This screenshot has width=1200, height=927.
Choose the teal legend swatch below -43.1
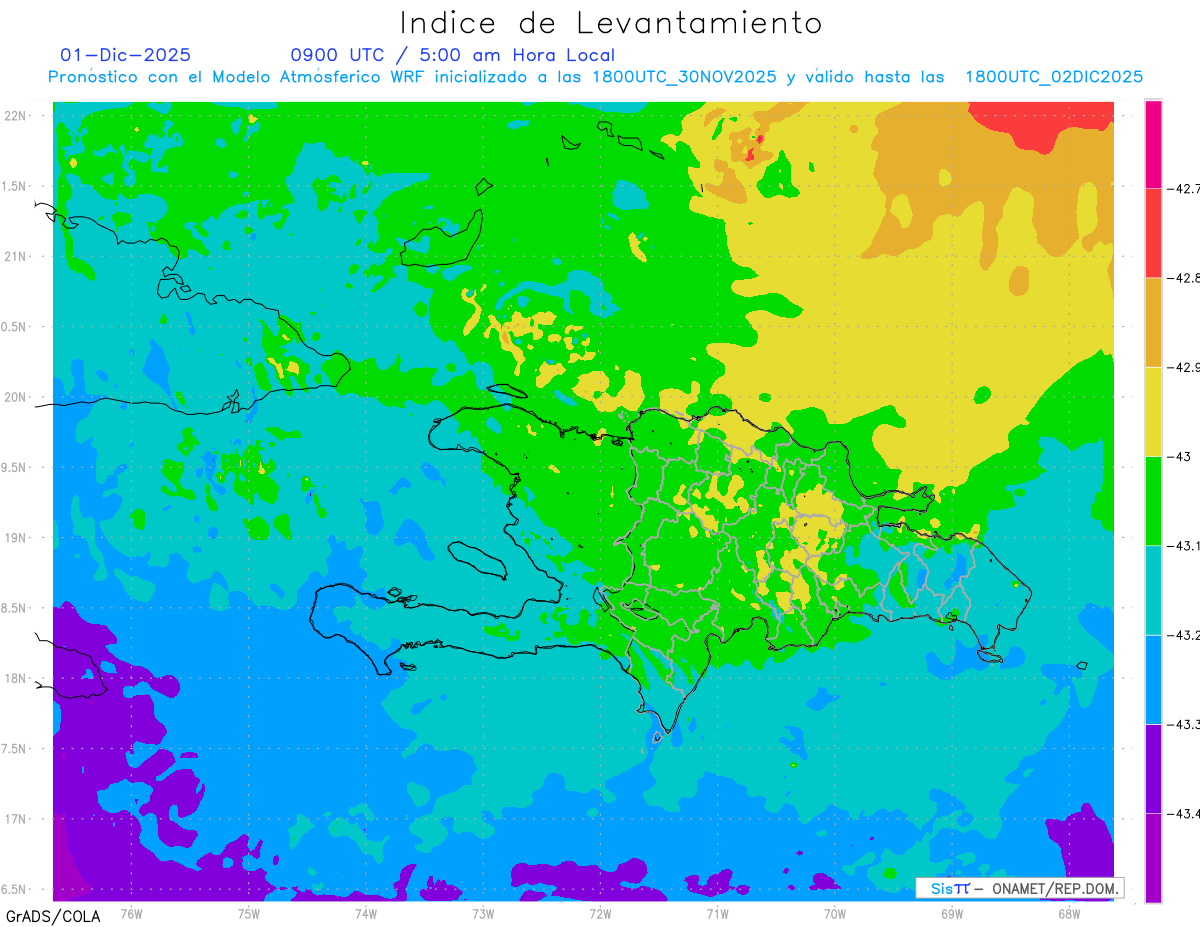[x=1153, y=590]
